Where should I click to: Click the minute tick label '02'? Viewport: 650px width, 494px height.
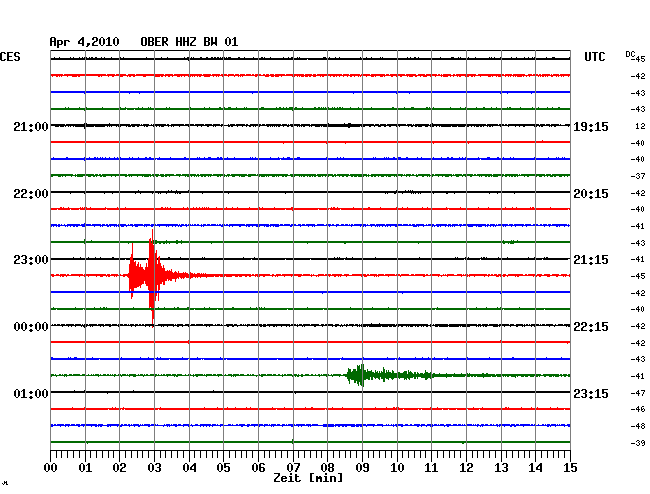coord(119,467)
